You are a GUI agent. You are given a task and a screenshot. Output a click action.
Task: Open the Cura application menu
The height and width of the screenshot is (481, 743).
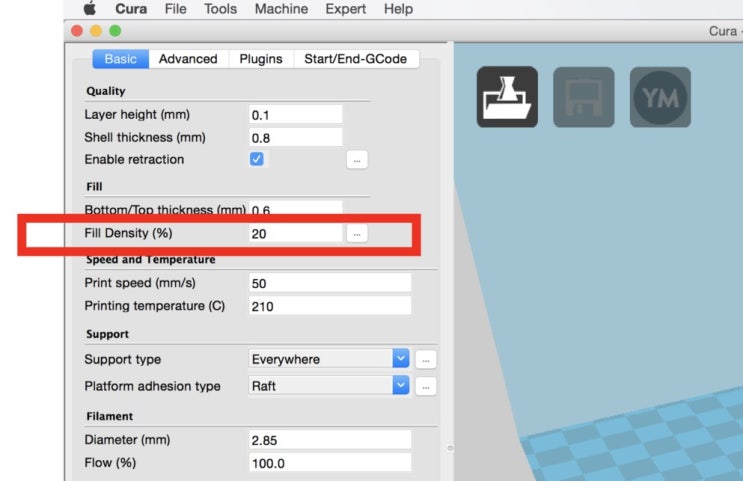click(x=131, y=9)
